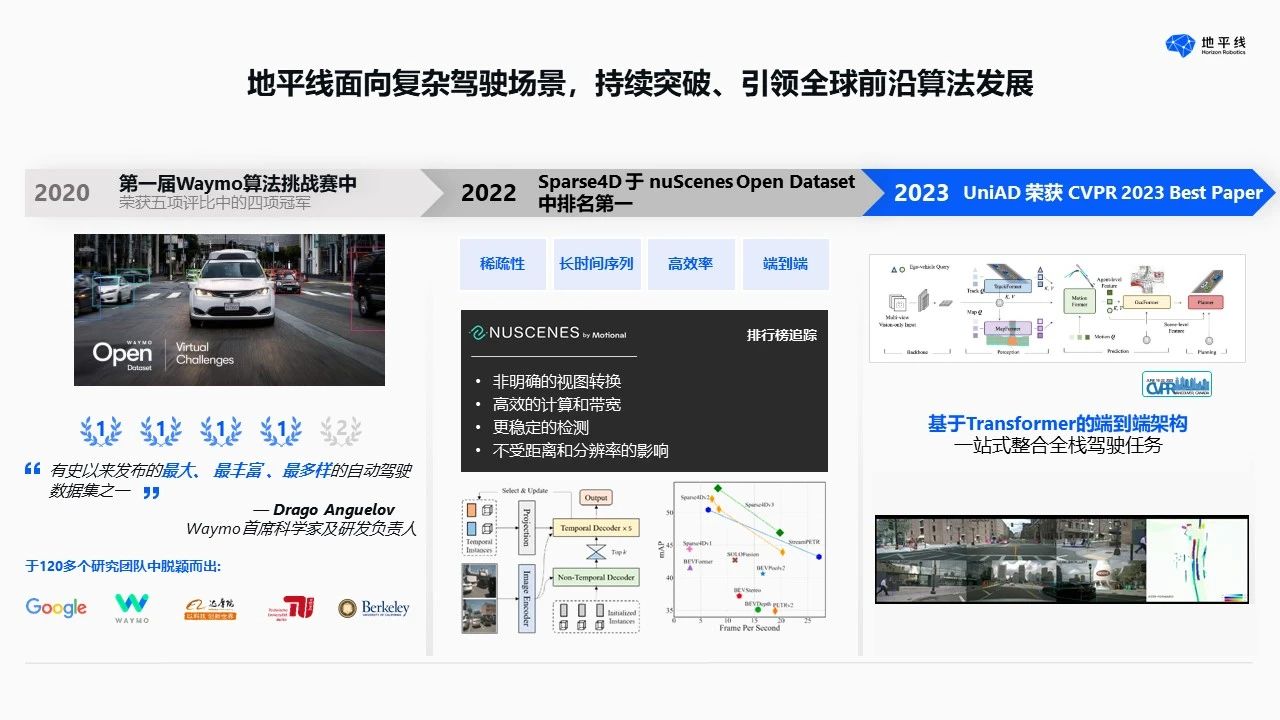Click the purple BEVFormer triangle marker
The height and width of the screenshot is (720, 1280).
coord(689,568)
